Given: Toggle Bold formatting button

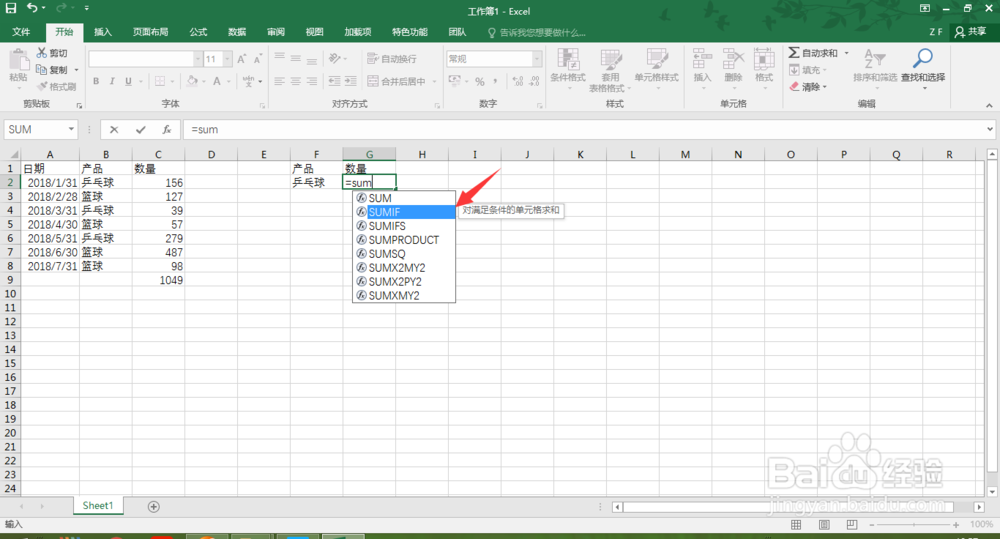Looking at the screenshot, I should (96, 81).
